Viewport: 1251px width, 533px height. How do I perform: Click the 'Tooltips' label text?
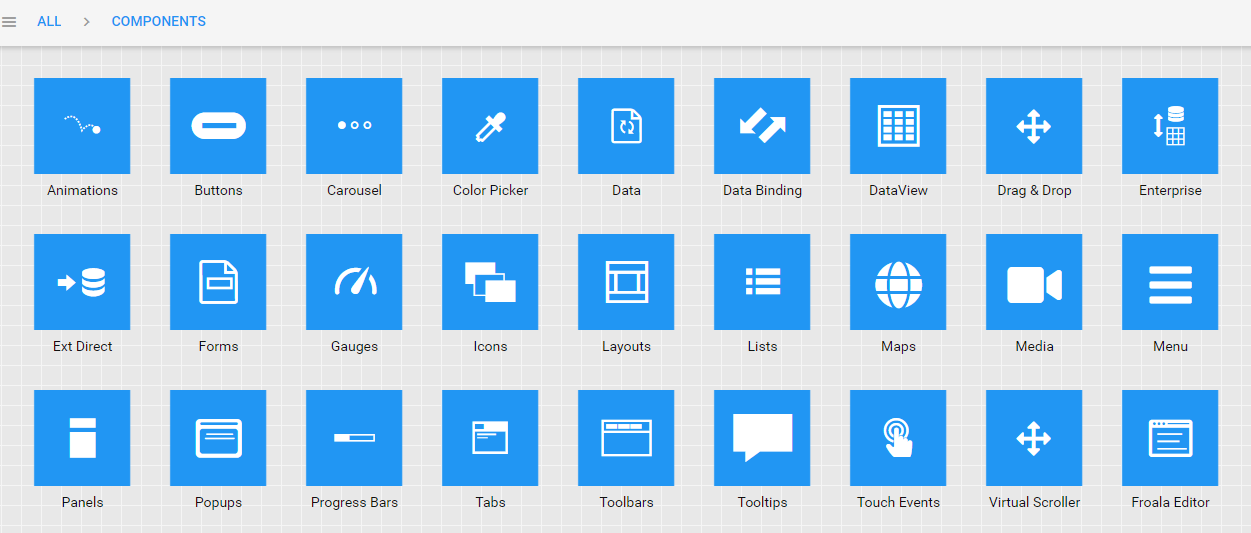762,502
